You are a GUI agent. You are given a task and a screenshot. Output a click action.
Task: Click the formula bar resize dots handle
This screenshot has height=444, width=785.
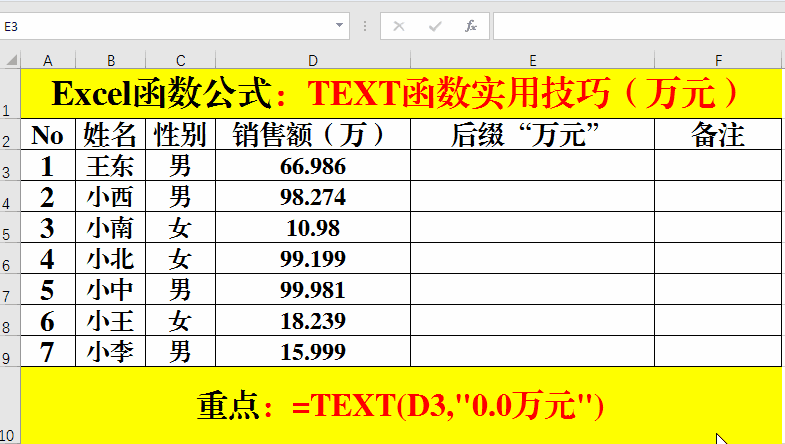click(x=365, y=26)
